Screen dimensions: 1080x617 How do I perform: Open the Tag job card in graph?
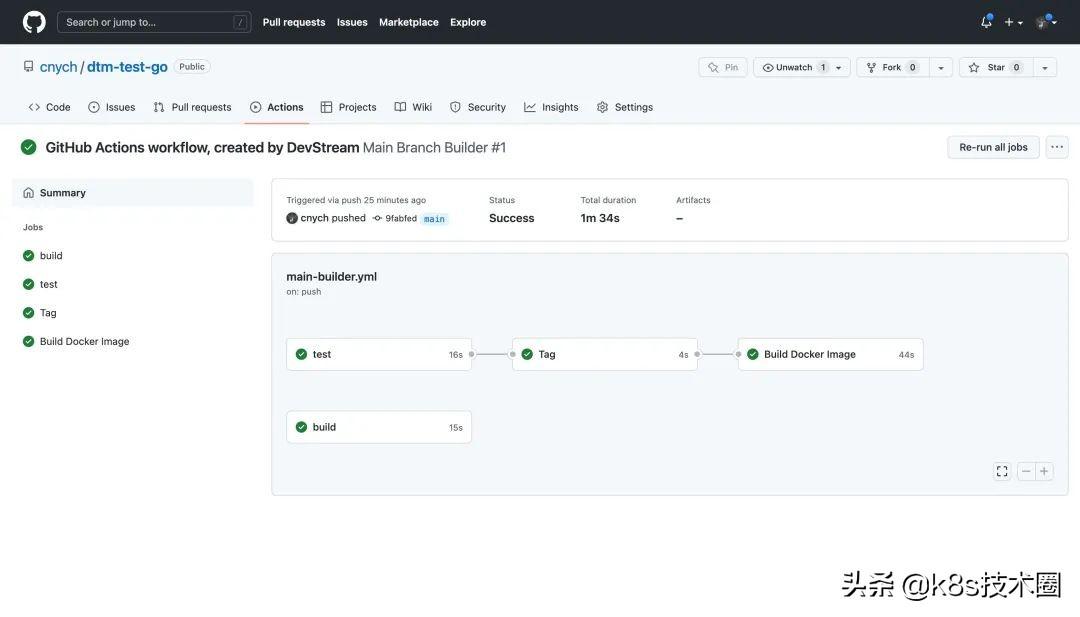(x=605, y=355)
